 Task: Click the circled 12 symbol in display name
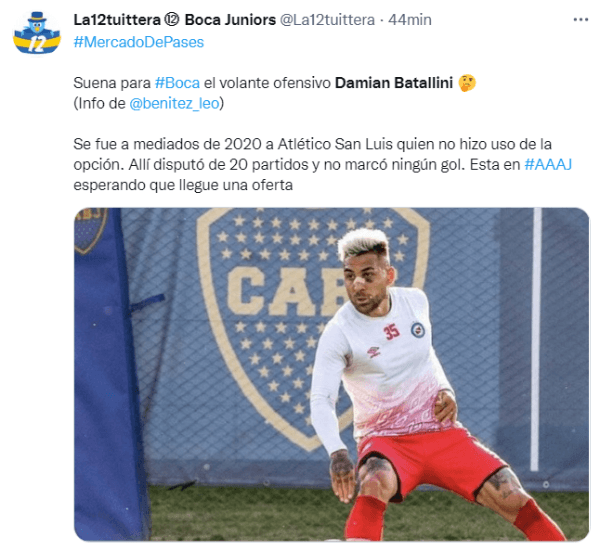pos(172,20)
